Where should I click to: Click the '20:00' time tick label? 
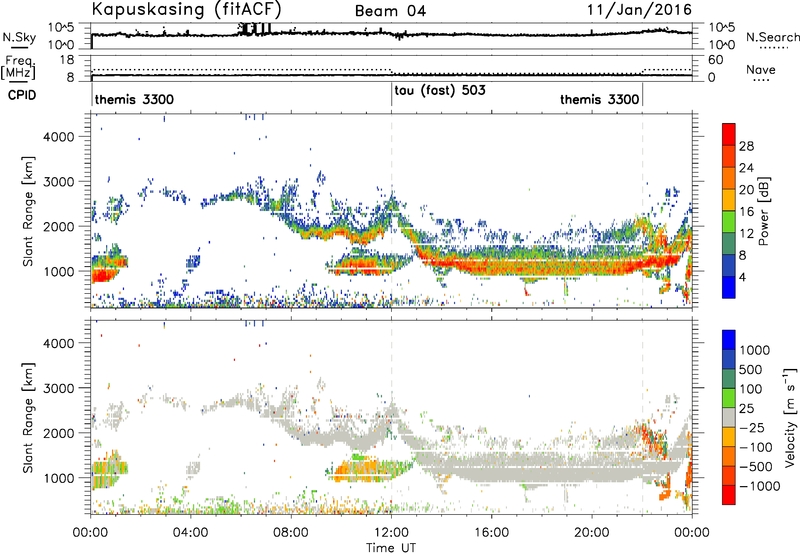point(591,533)
